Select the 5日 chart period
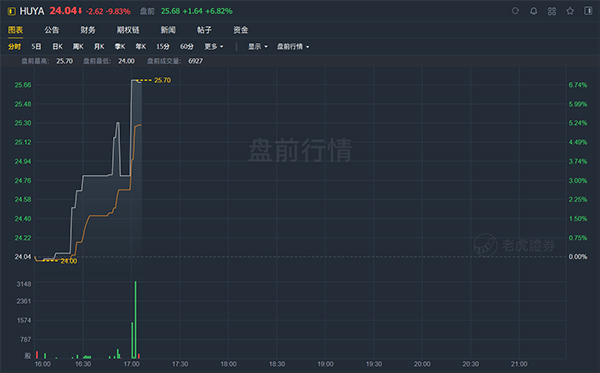Image resolution: width=600 pixels, height=373 pixels. (36, 47)
